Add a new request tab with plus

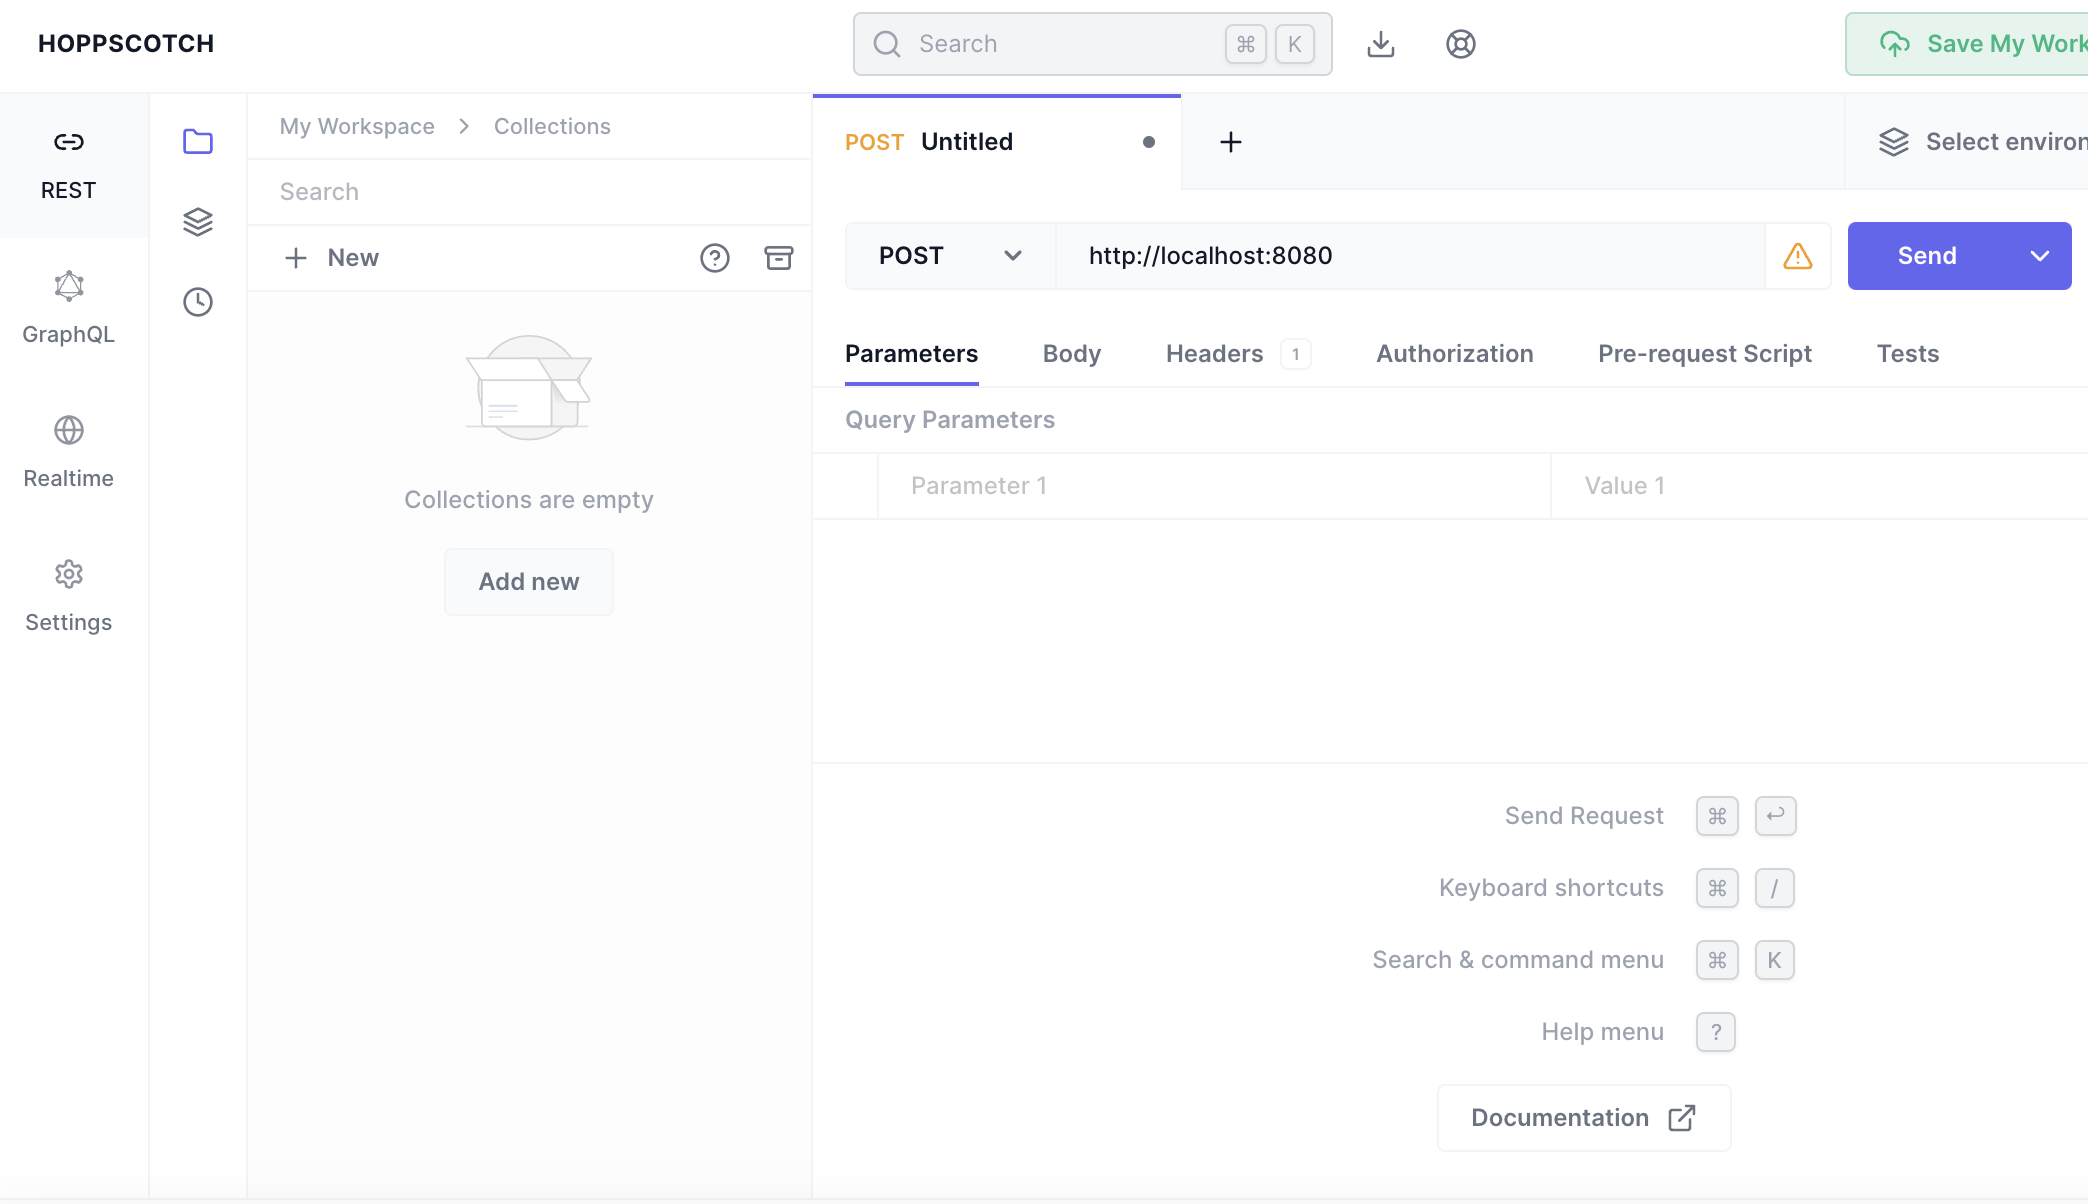(1231, 142)
